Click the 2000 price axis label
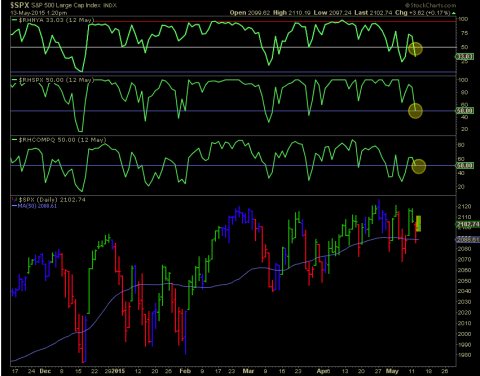The width and height of the screenshot is (480, 376). point(464,334)
